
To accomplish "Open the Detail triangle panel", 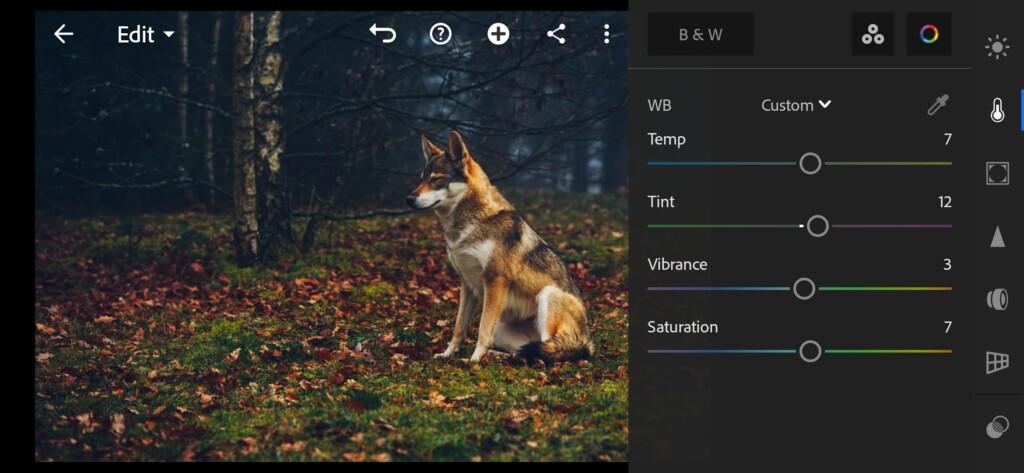I will pyautogui.click(x=997, y=236).
